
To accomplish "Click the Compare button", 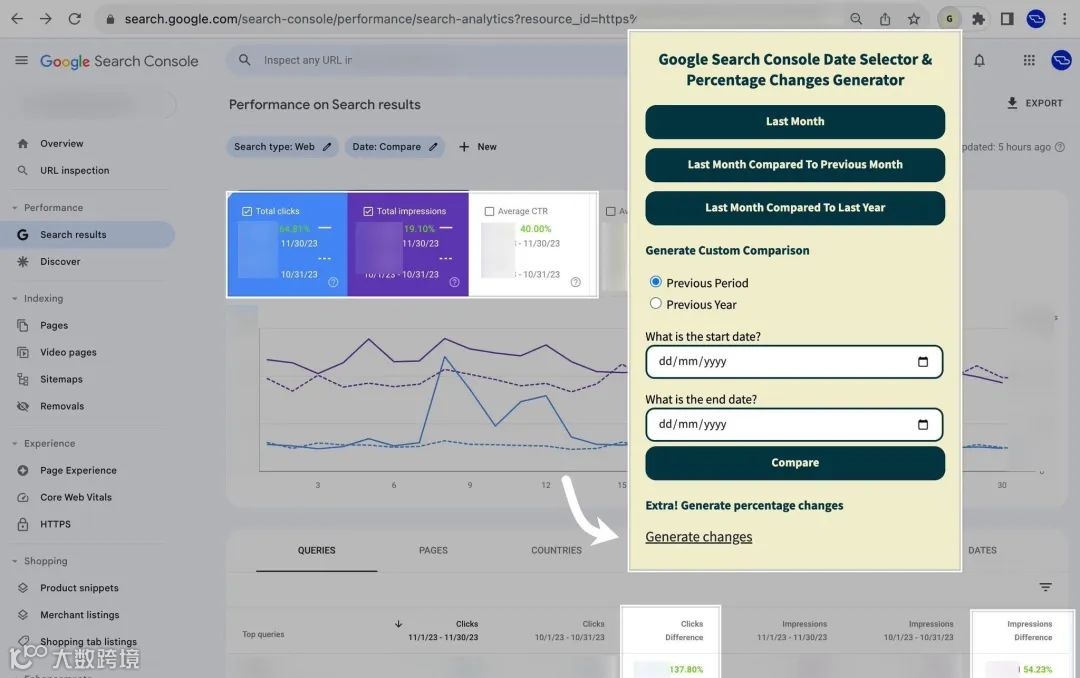I will click(x=795, y=462).
